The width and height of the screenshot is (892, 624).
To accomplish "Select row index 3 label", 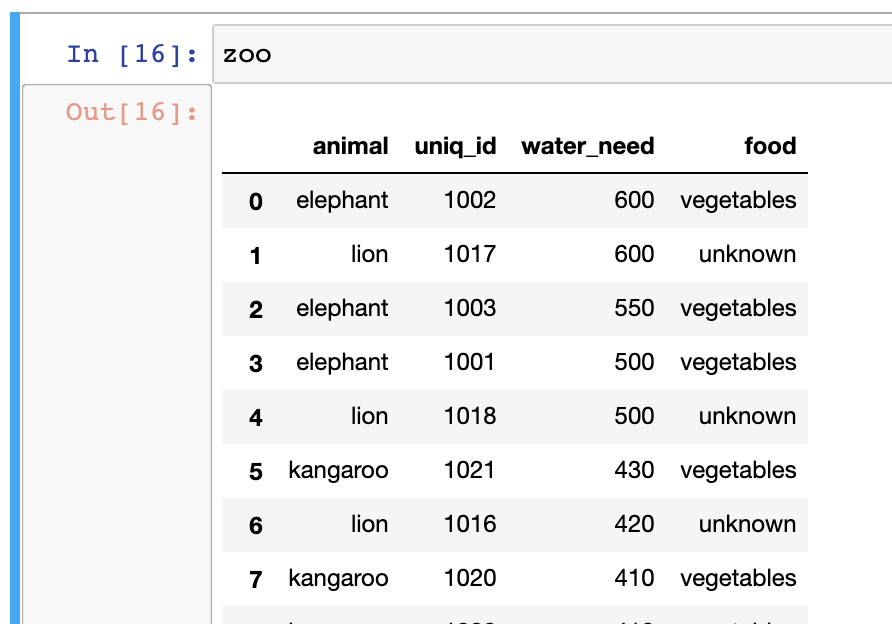I will 256,363.
